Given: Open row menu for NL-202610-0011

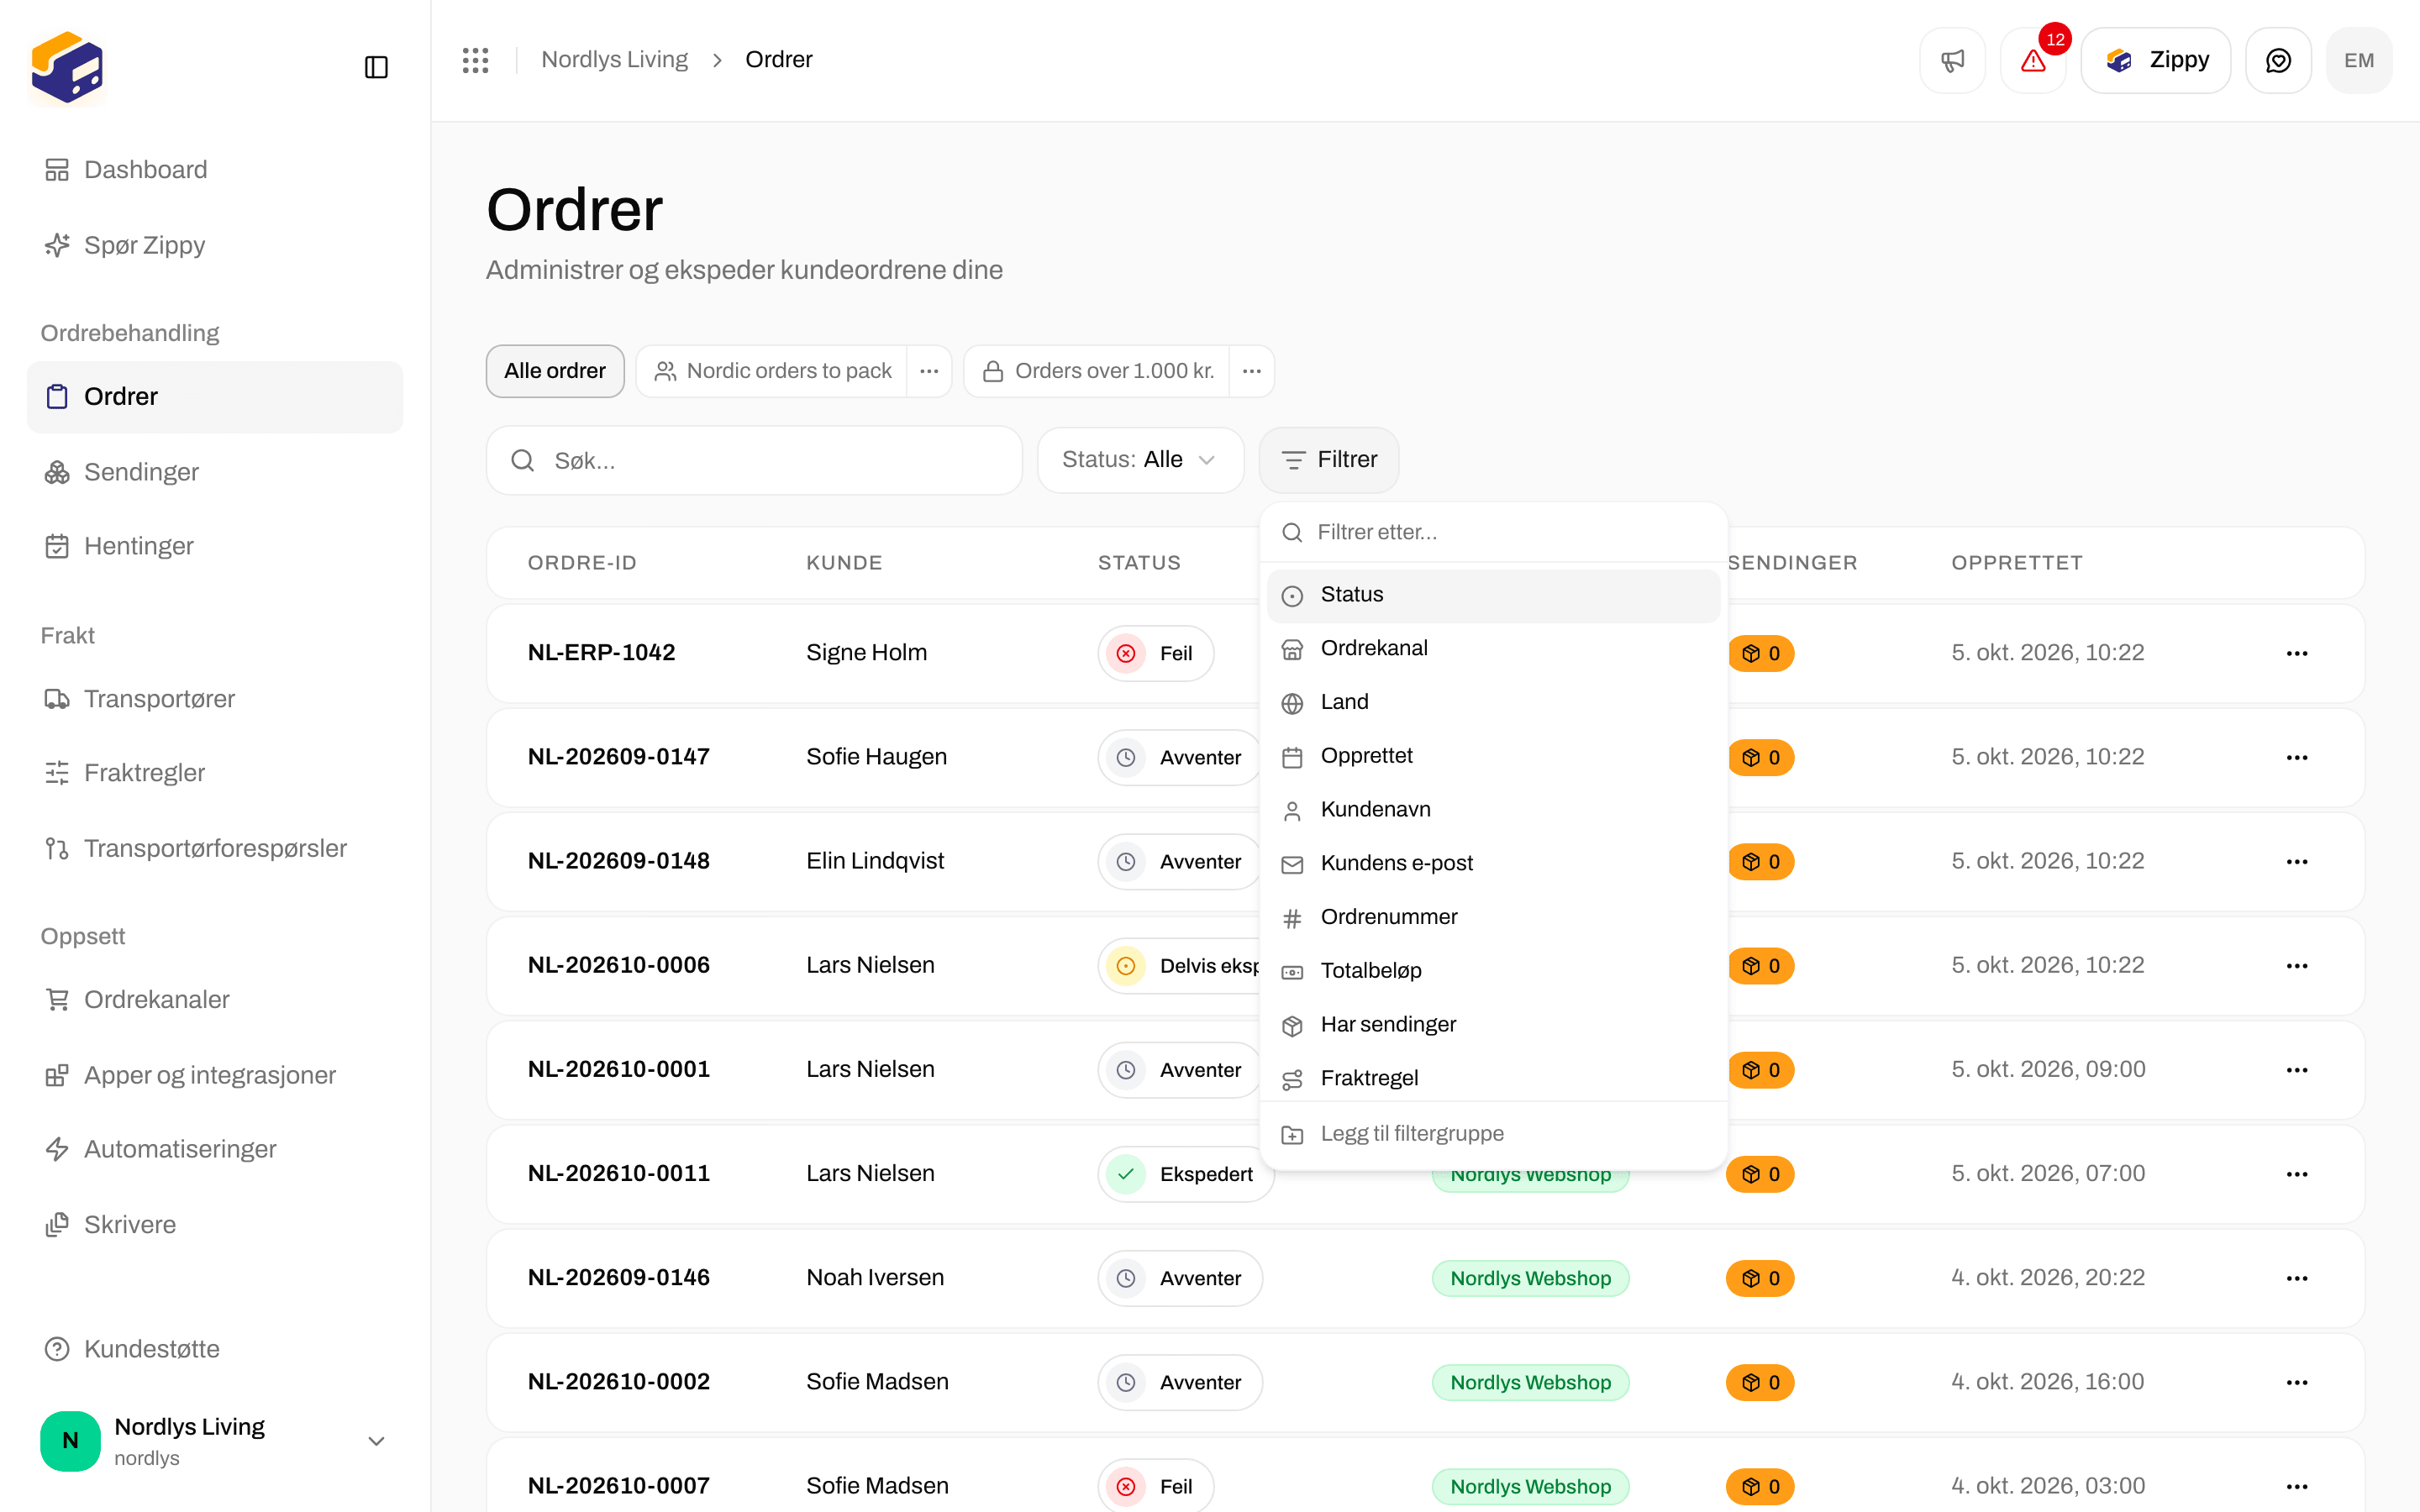Looking at the screenshot, I should [2297, 1173].
